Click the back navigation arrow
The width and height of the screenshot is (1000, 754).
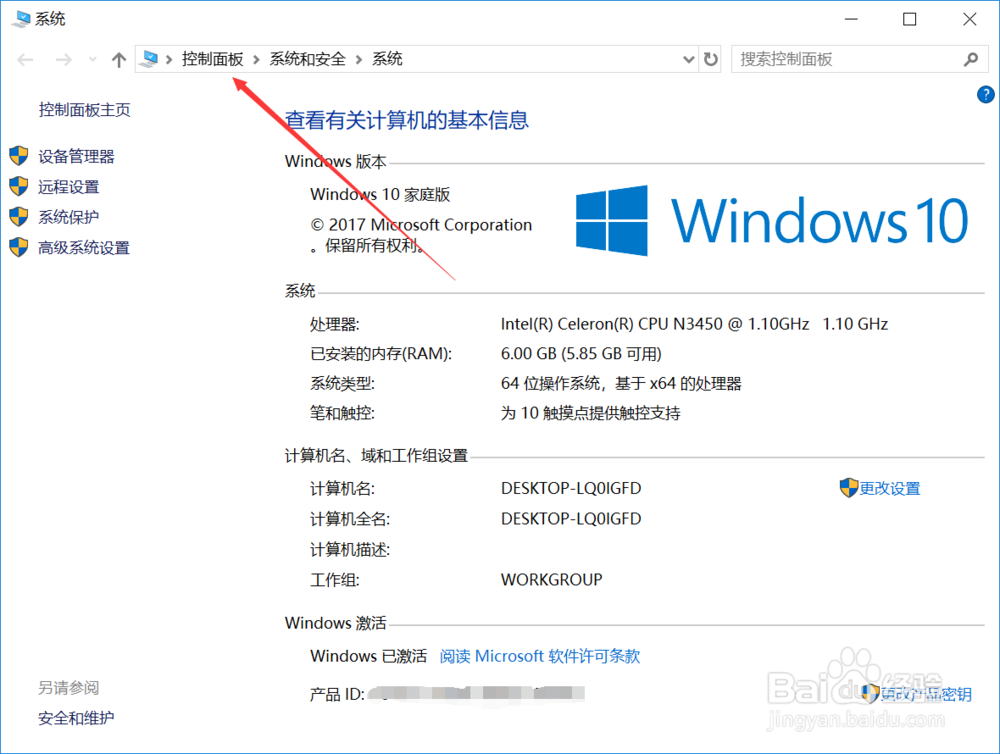(x=26, y=60)
